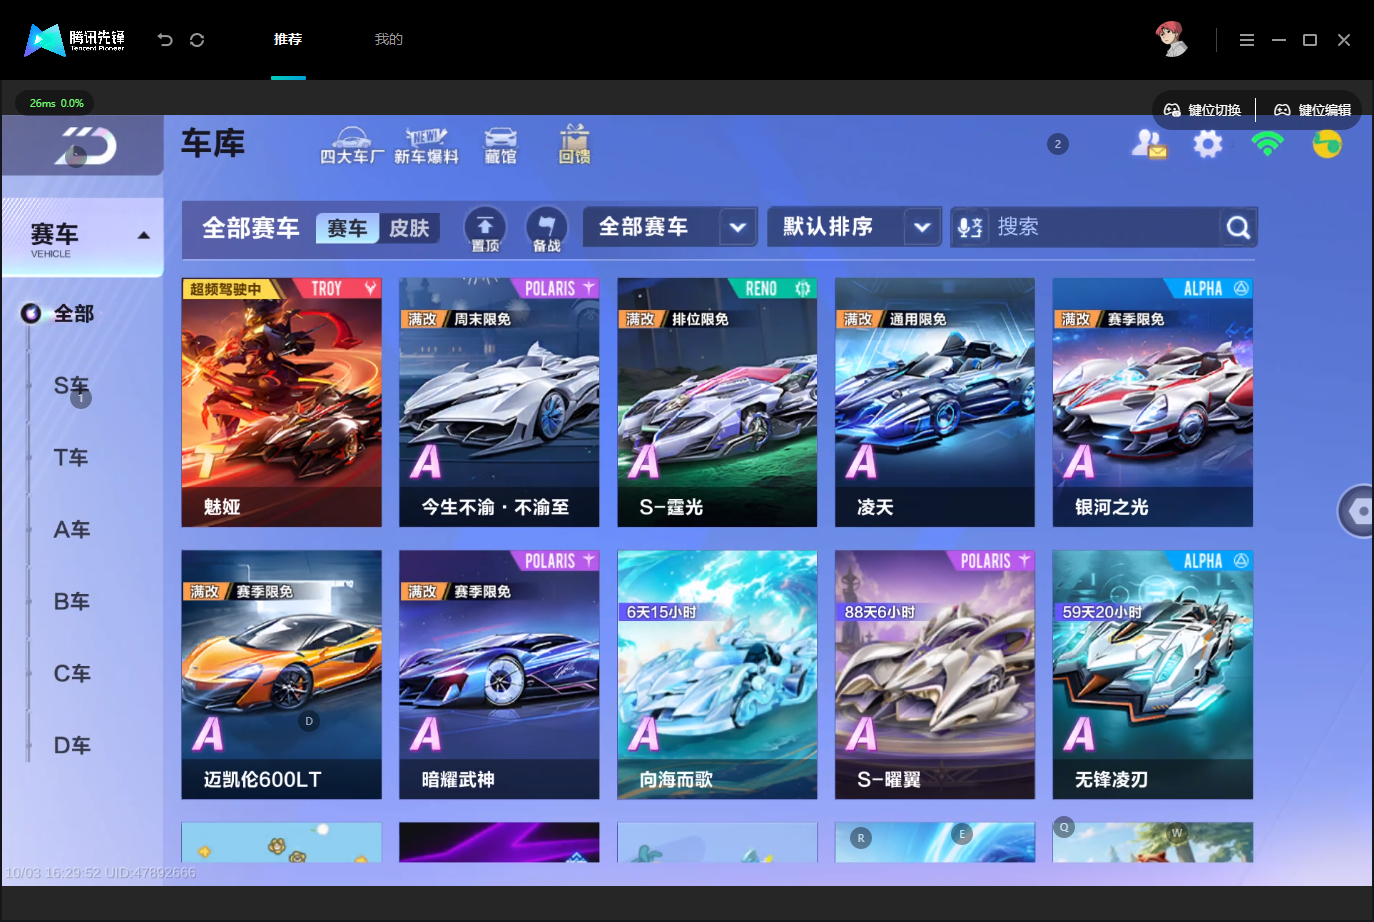
Task: Click the 备战 battle prep button
Action: tap(546, 229)
